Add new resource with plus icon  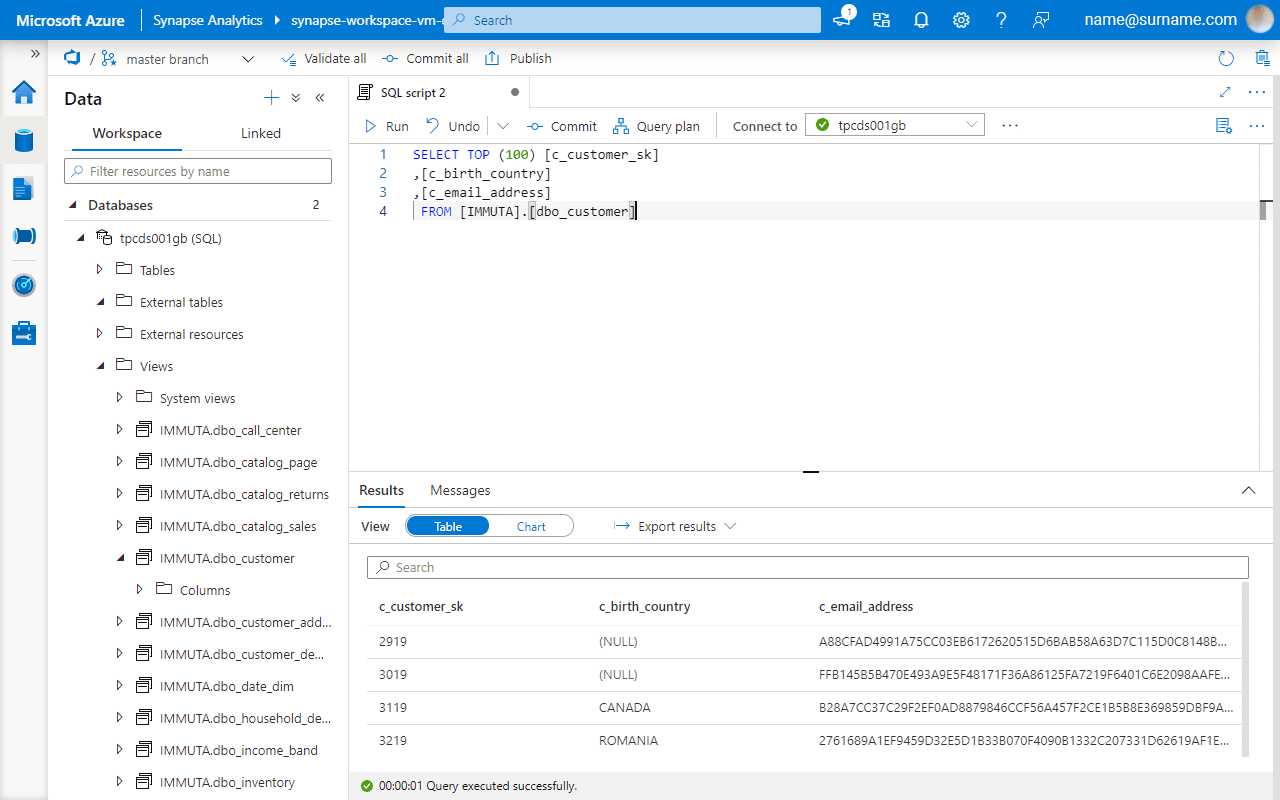[x=271, y=98]
